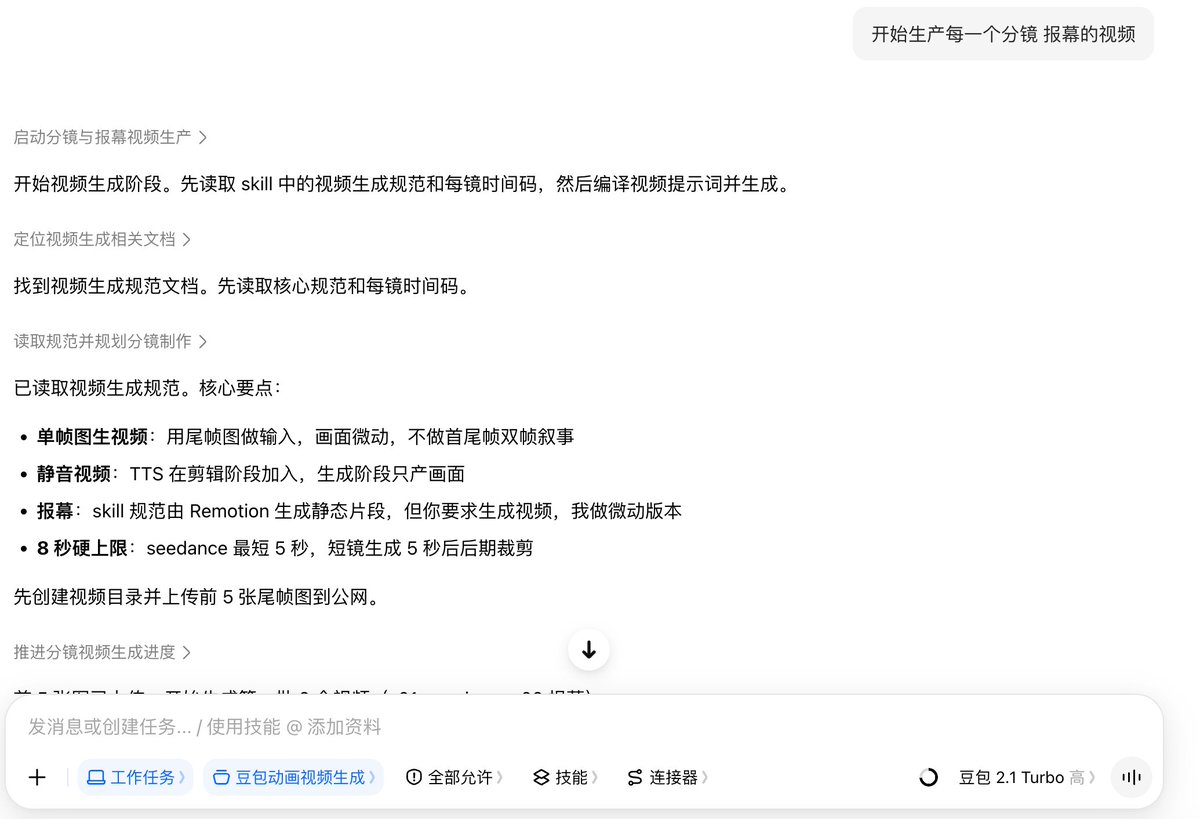Click the user message 开始生产每一个分镜 报幕的视频
1200x819 pixels.
(1003, 34)
